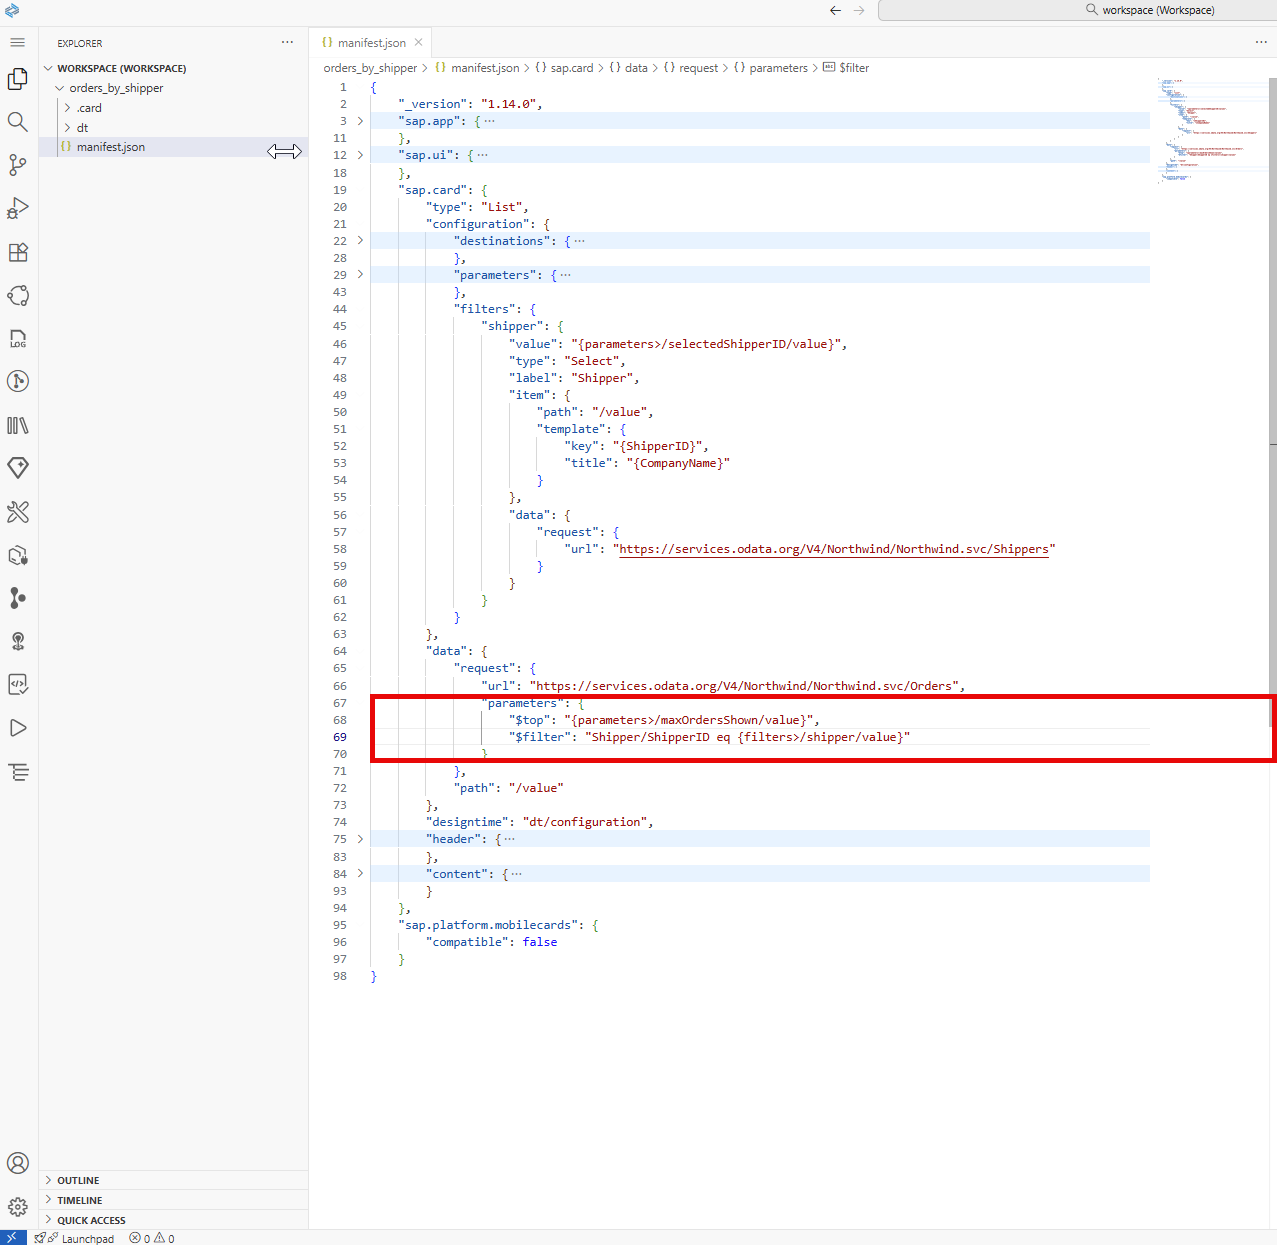Expand the .card folder

[89, 108]
